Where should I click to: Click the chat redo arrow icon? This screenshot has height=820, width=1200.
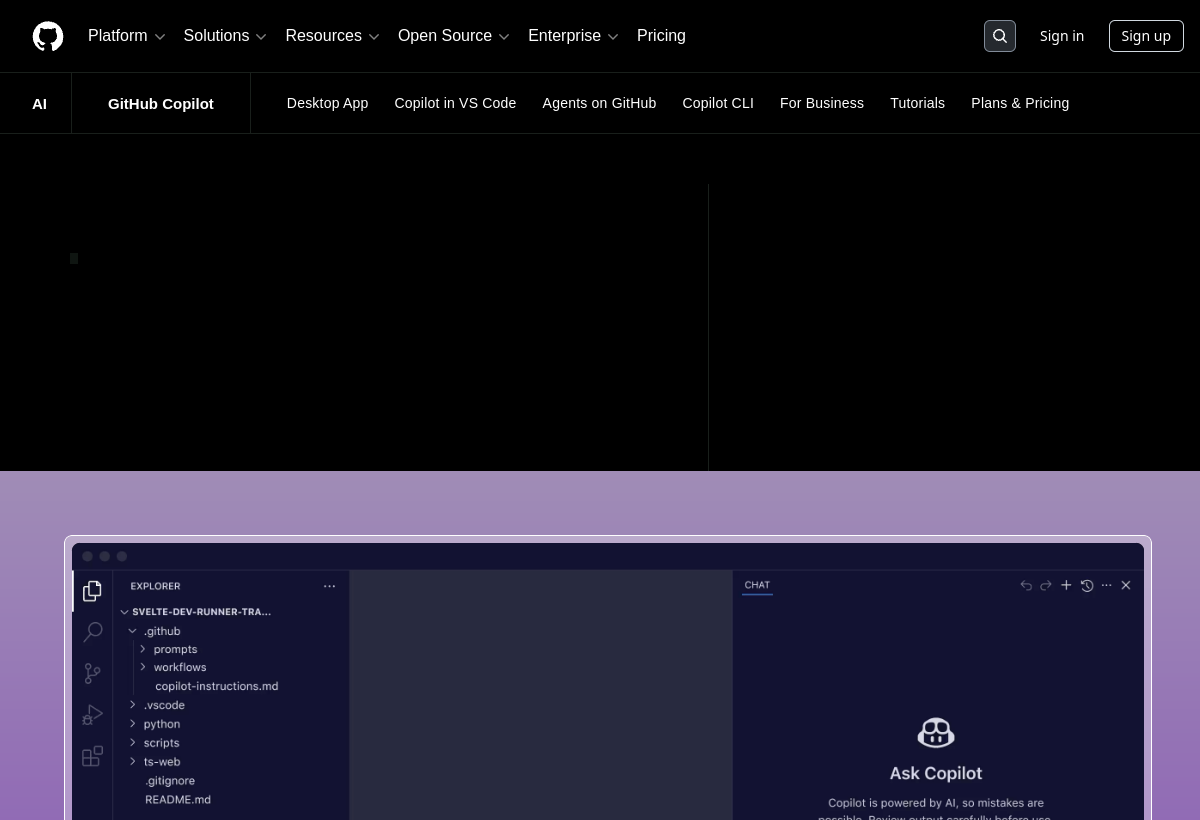tap(1046, 585)
